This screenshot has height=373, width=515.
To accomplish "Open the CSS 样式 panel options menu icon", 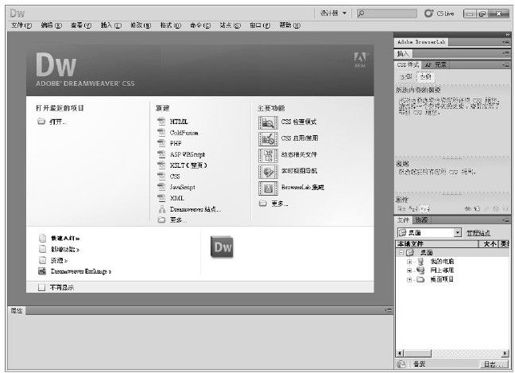I will (506, 65).
